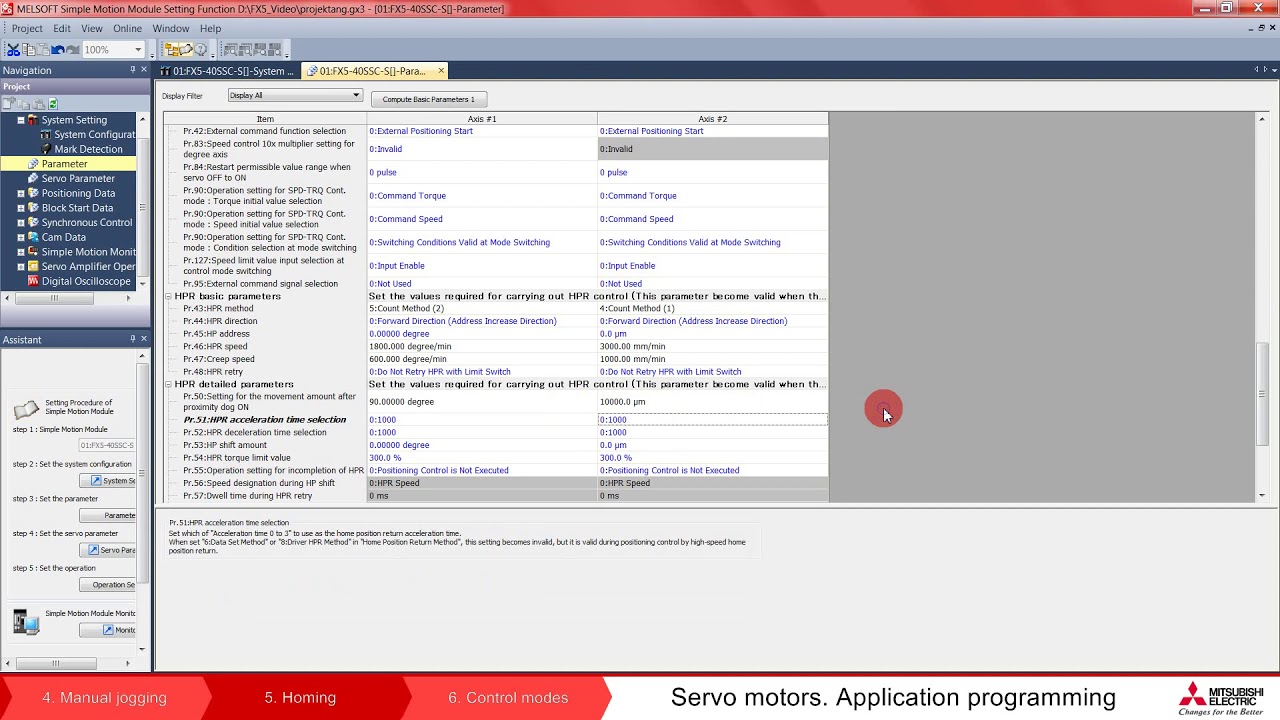Click the Cut scissors toolbar icon
Image resolution: width=1280 pixels, height=720 pixels.
13,49
